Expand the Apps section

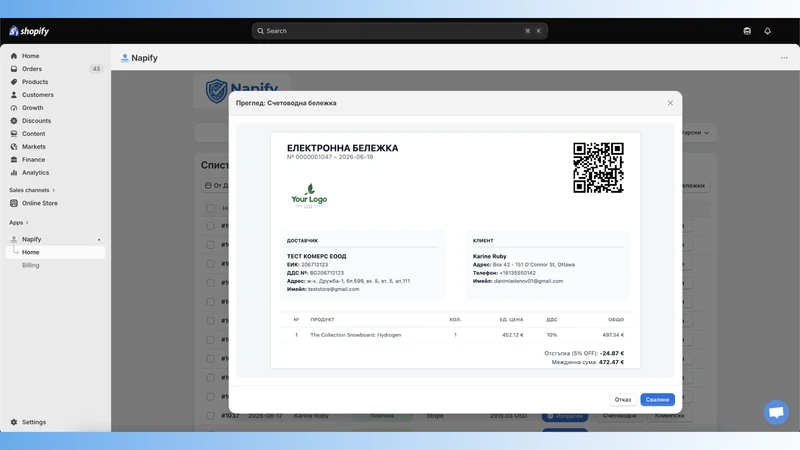click(19, 222)
